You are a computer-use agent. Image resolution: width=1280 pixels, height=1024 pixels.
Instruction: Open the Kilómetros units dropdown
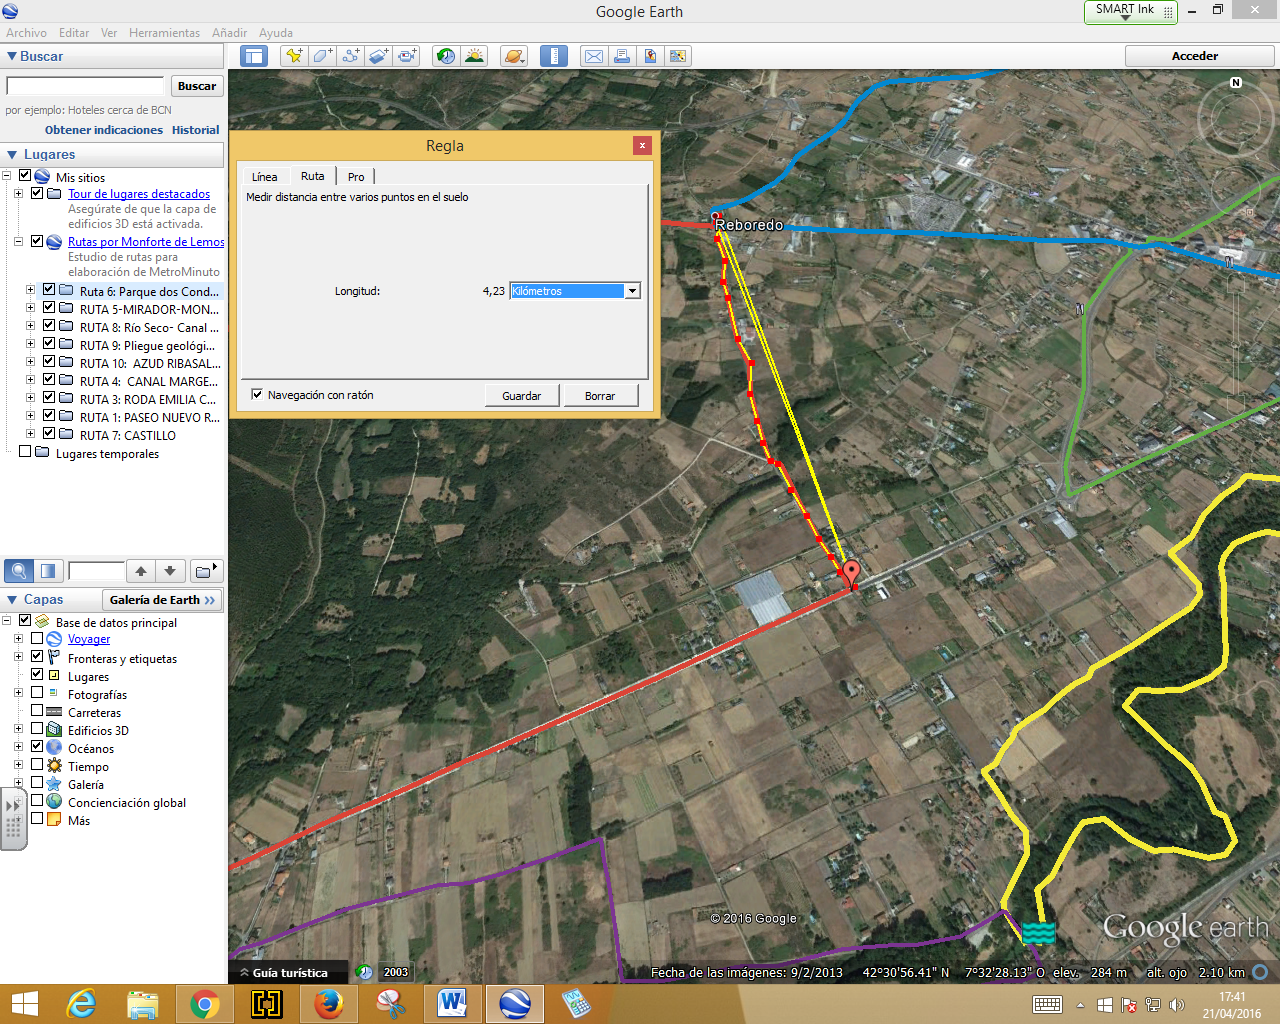[633, 290]
